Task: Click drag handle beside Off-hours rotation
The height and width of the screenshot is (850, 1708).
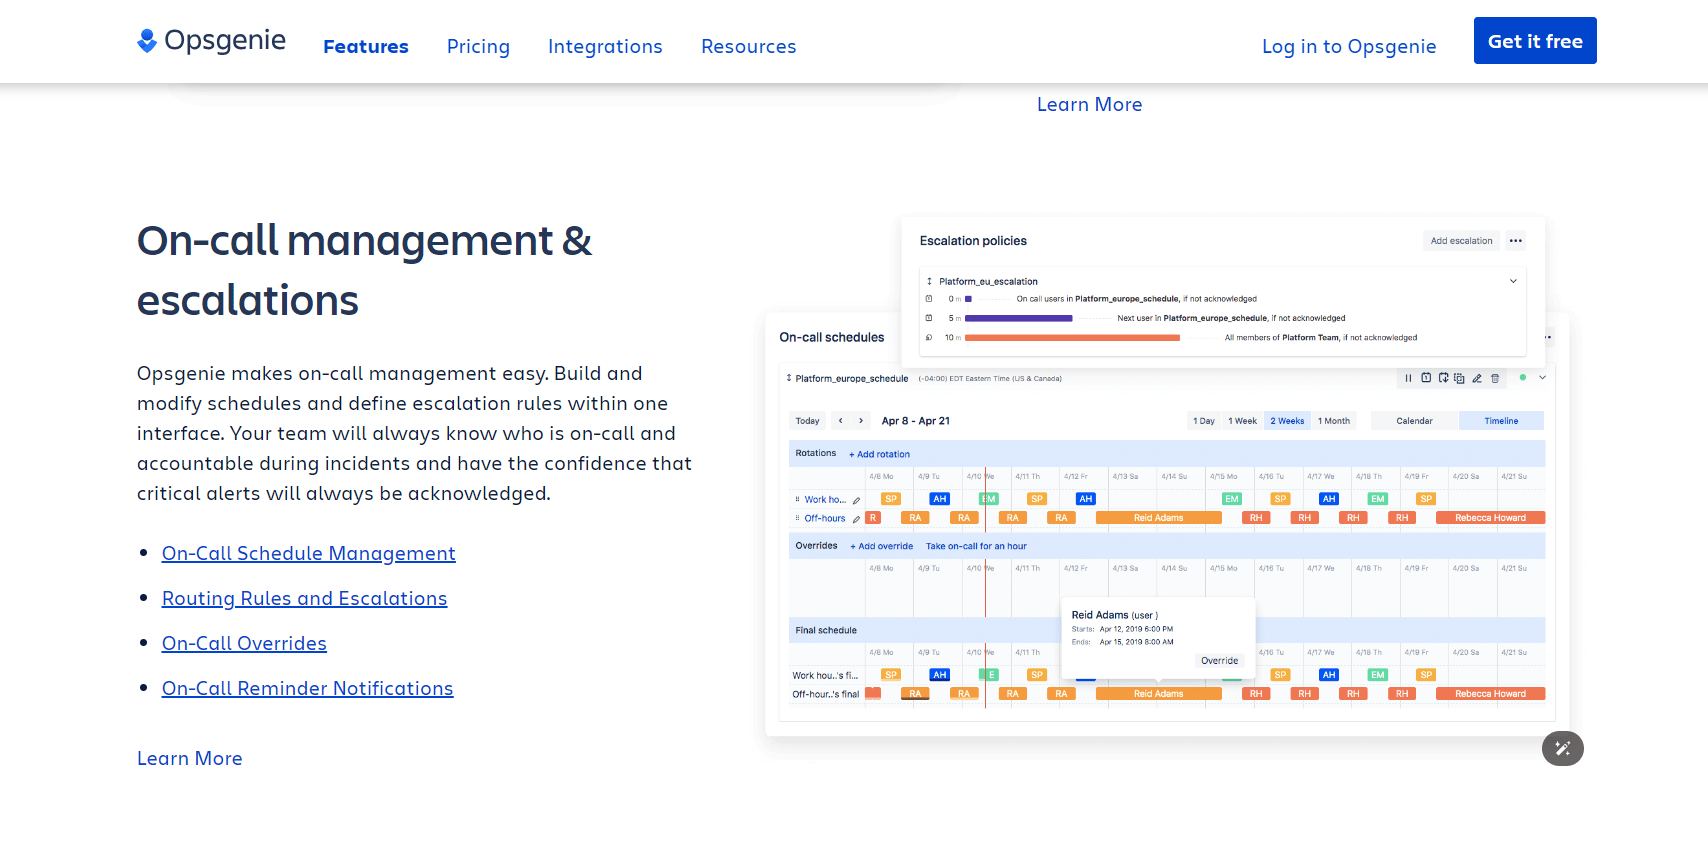Action: pyautogui.click(x=797, y=518)
